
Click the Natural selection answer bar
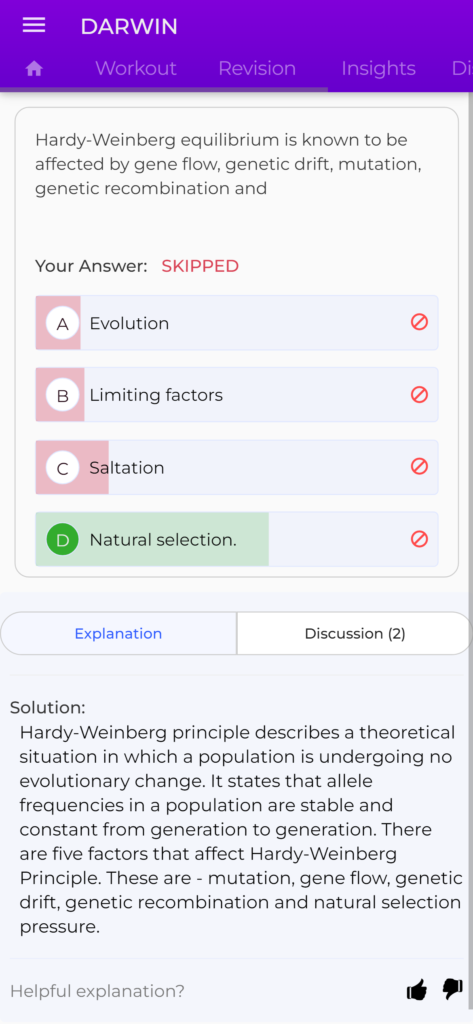[236, 539]
